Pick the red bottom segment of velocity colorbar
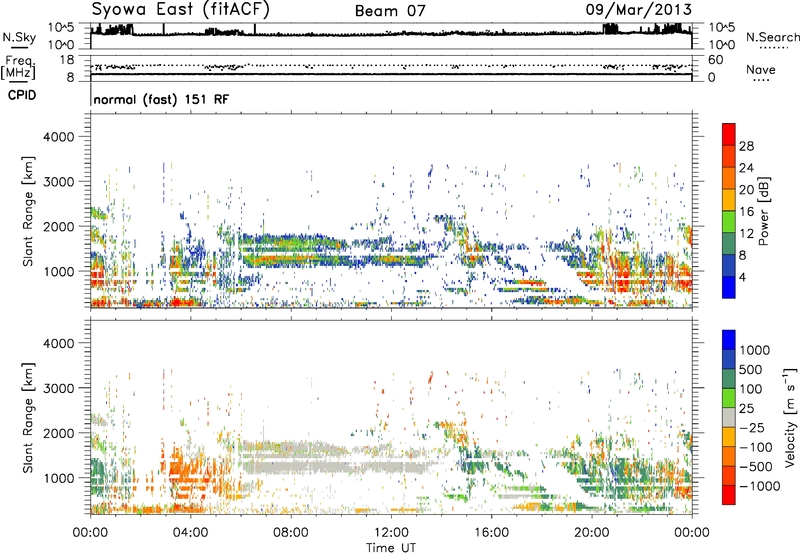Screen dimensions: 800x554 pos(729,495)
